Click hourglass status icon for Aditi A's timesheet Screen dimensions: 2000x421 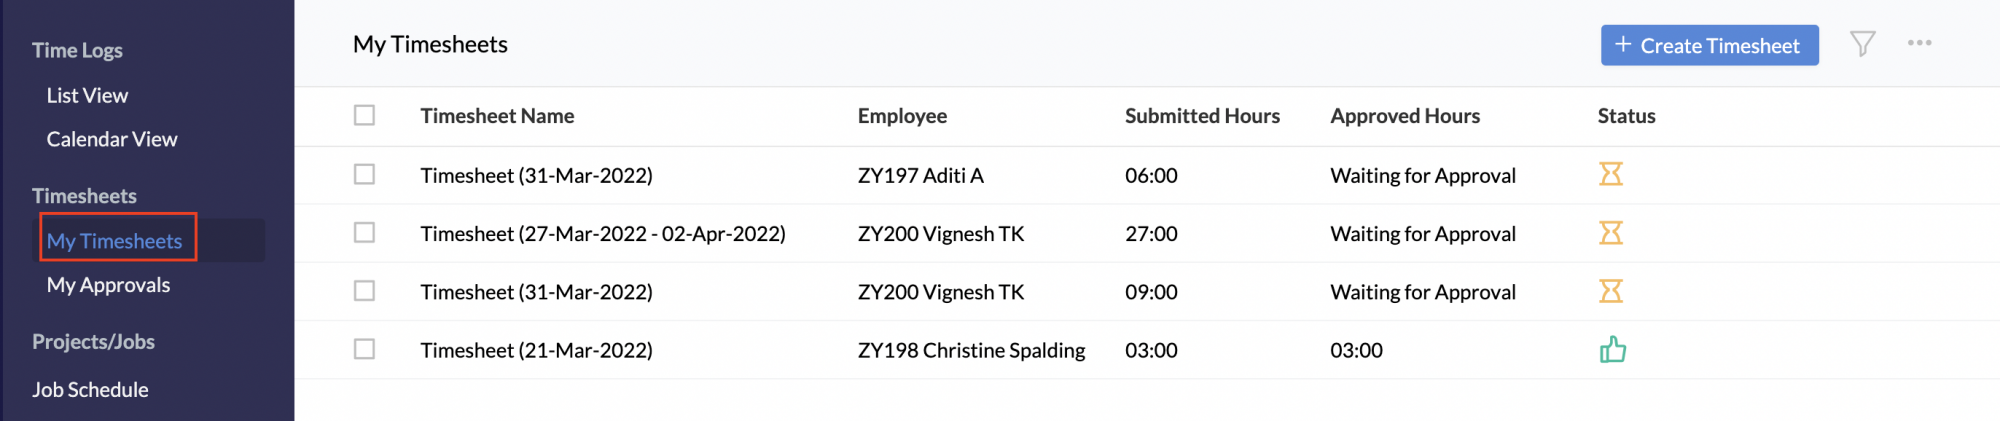tap(1610, 174)
